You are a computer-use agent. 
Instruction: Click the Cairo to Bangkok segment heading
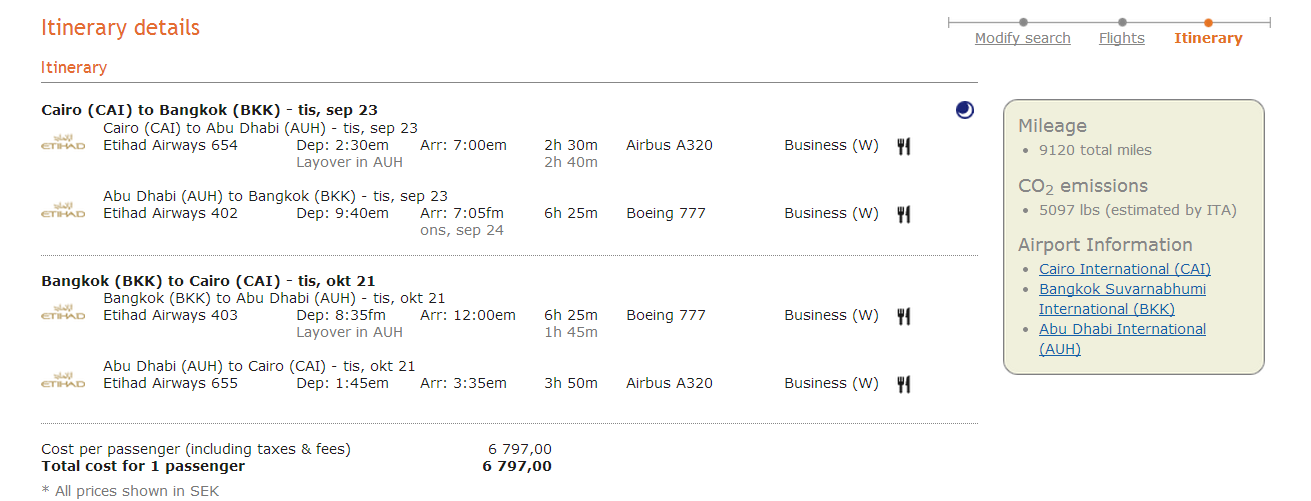pos(209,110)
